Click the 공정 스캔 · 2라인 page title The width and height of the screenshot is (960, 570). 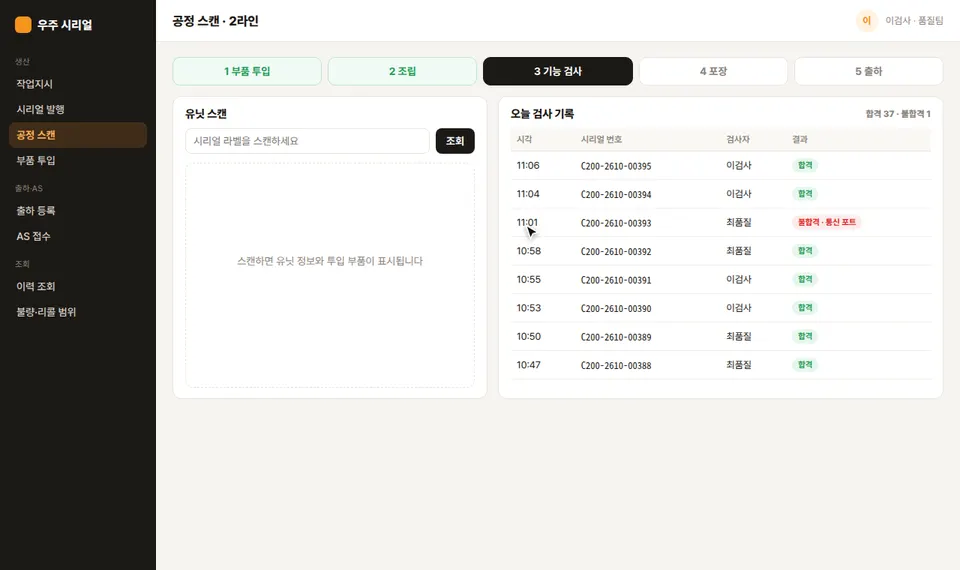pyautogui.click(x=216, y=21)
